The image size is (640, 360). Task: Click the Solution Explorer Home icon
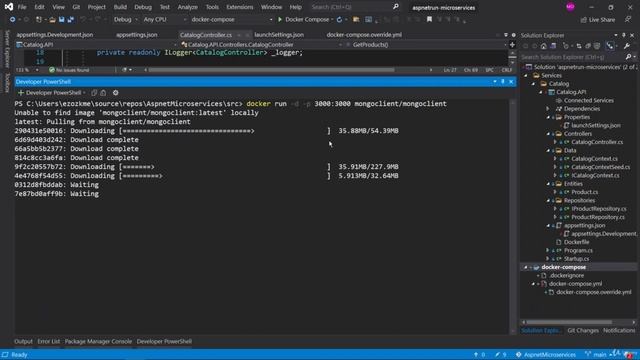pos(544,46)
